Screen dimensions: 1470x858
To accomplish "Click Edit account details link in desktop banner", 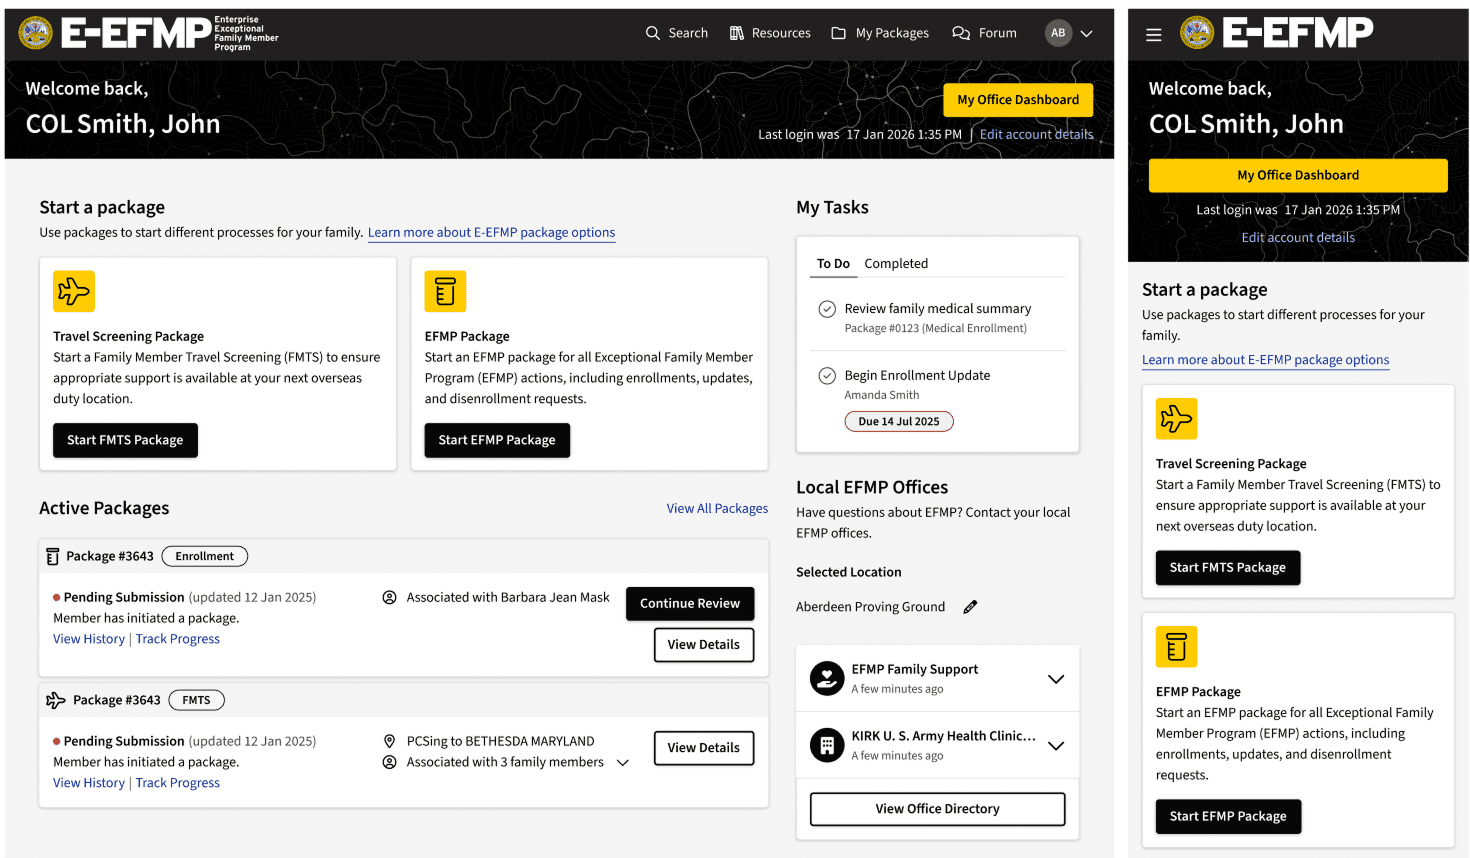I will 1036,134.
